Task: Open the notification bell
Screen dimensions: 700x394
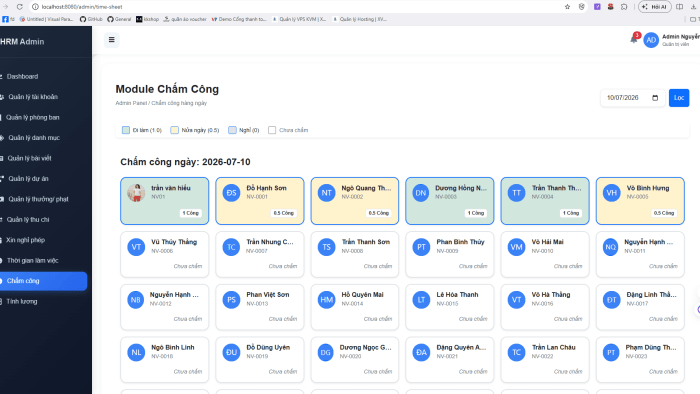Action: 634,39
